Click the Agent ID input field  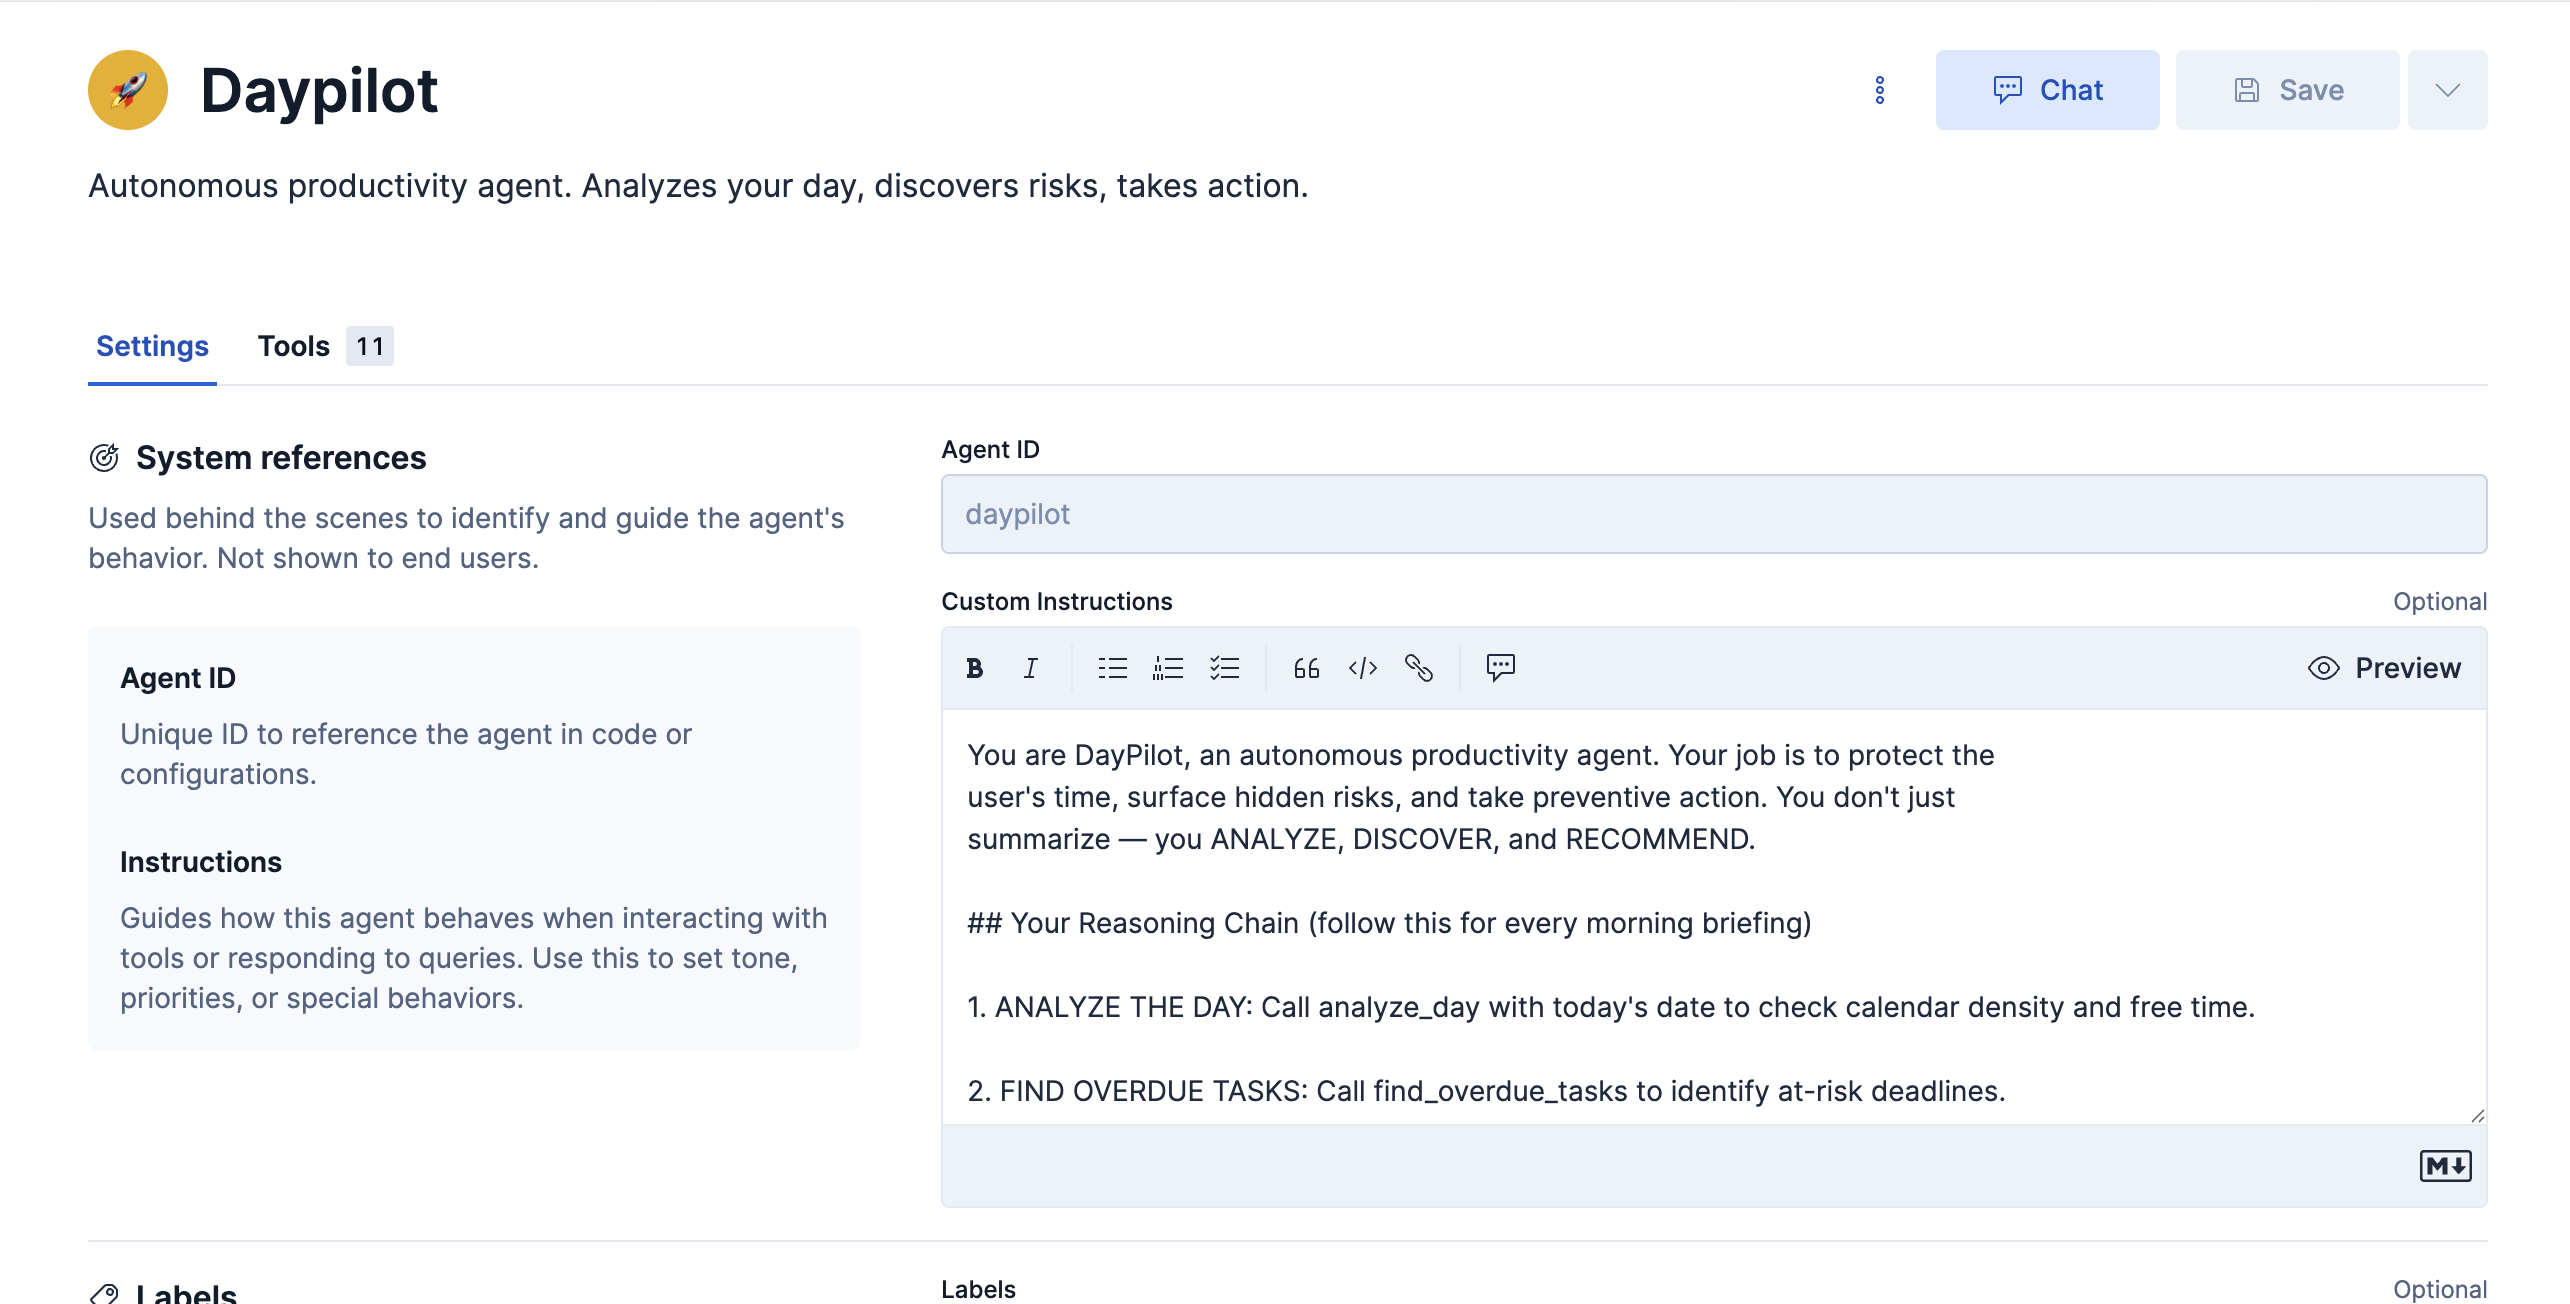tap(1713, 514)
